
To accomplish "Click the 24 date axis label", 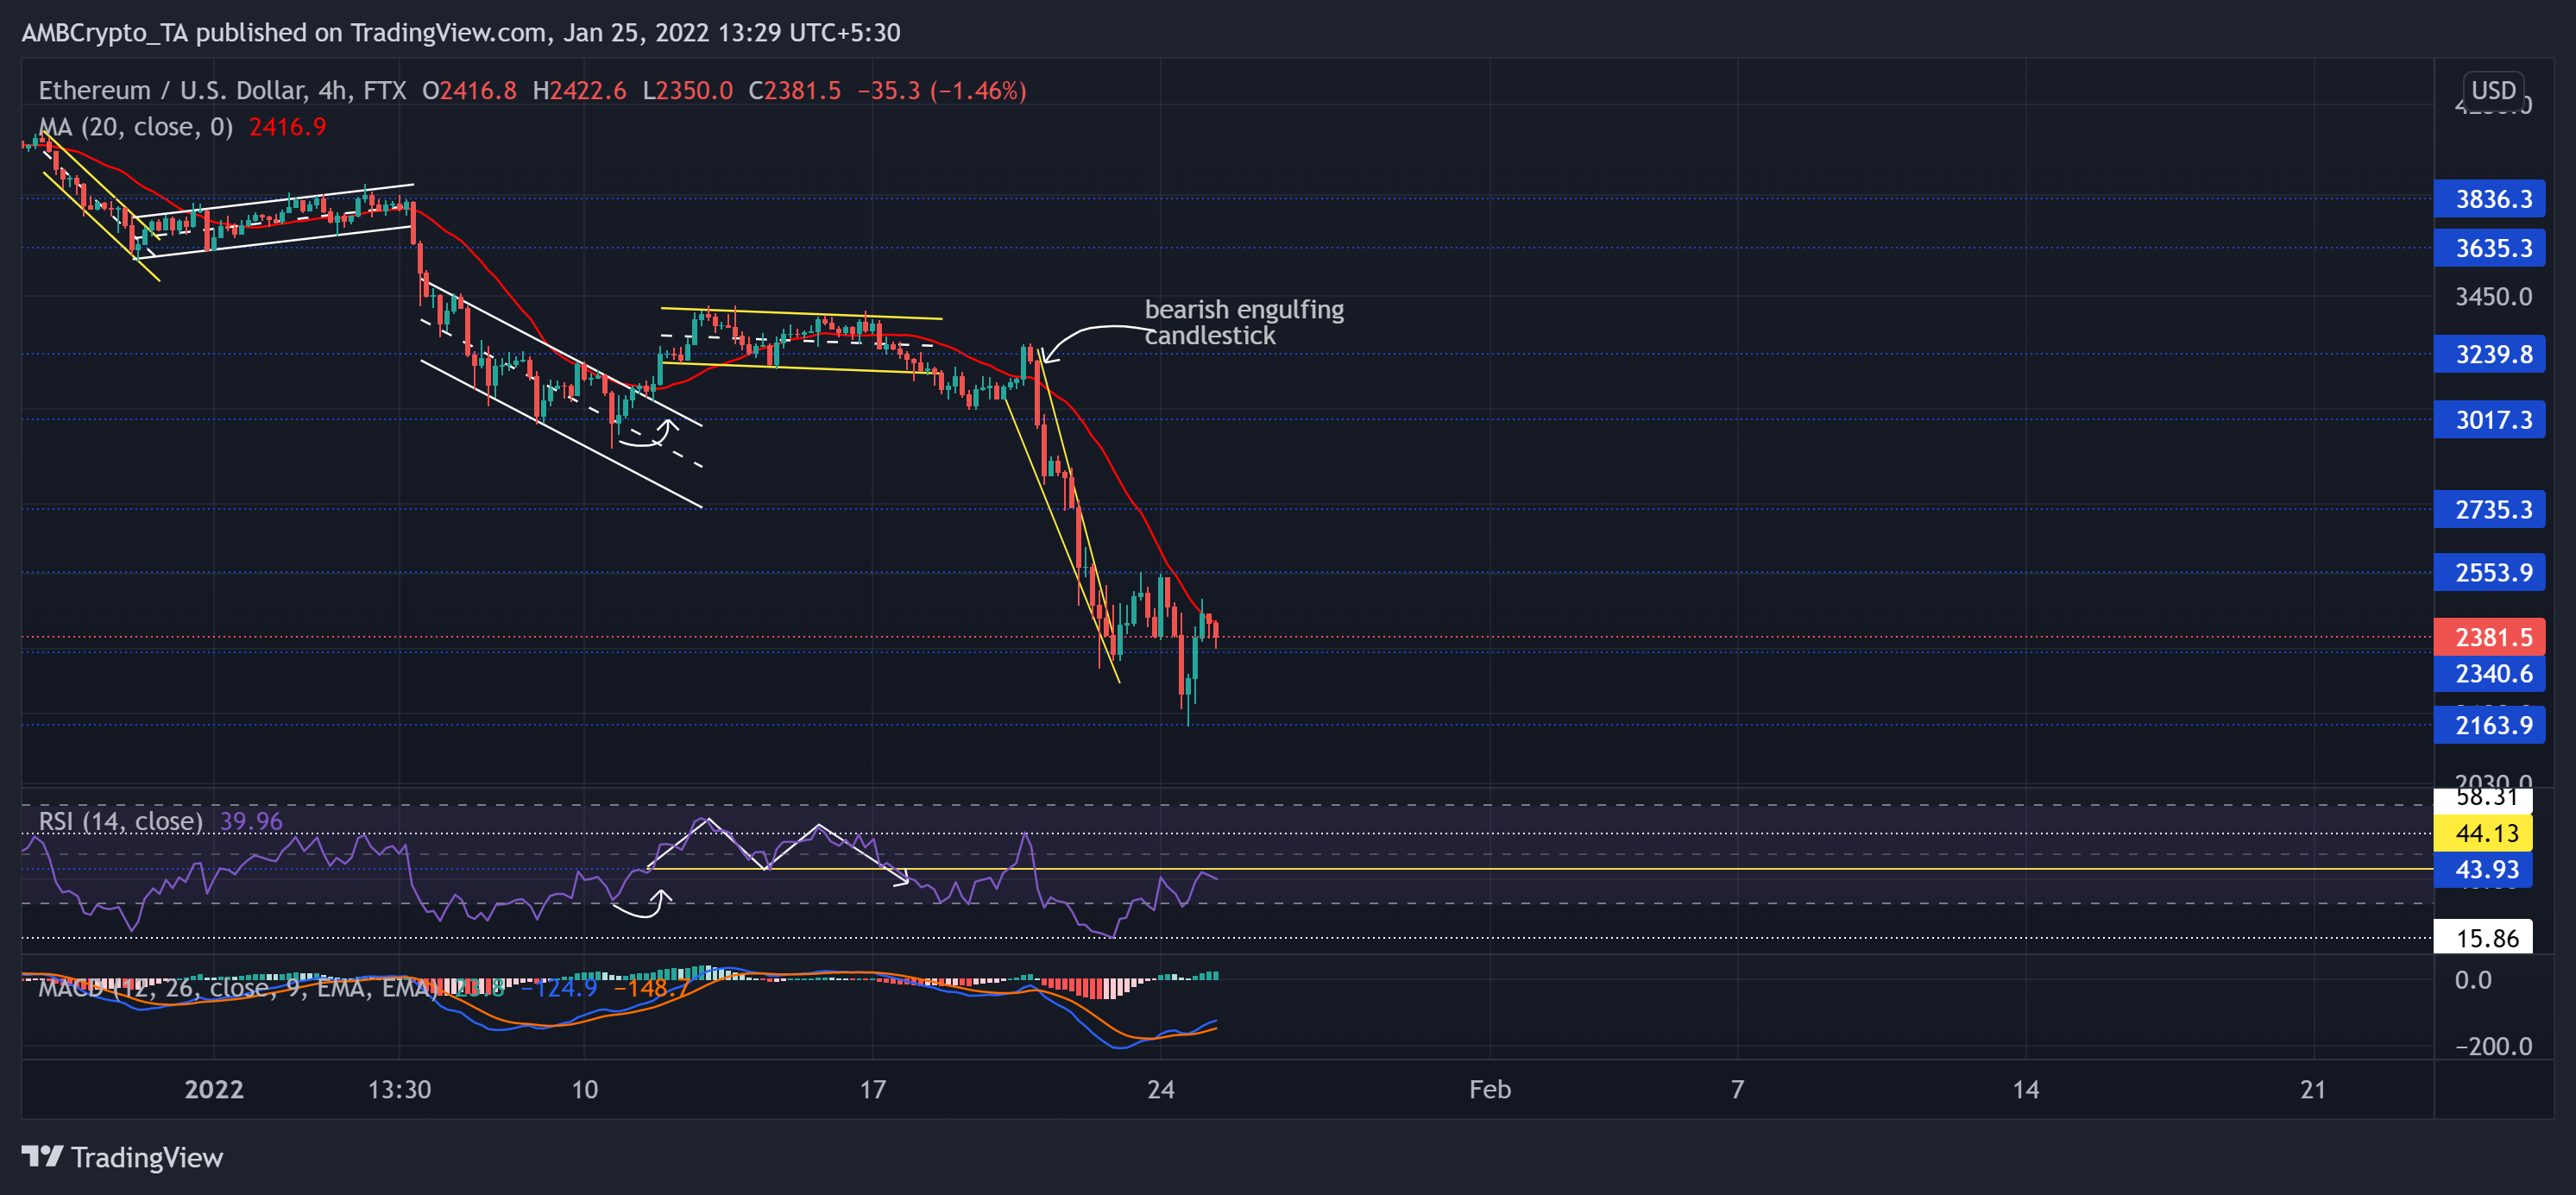I will point(1160,1090).
